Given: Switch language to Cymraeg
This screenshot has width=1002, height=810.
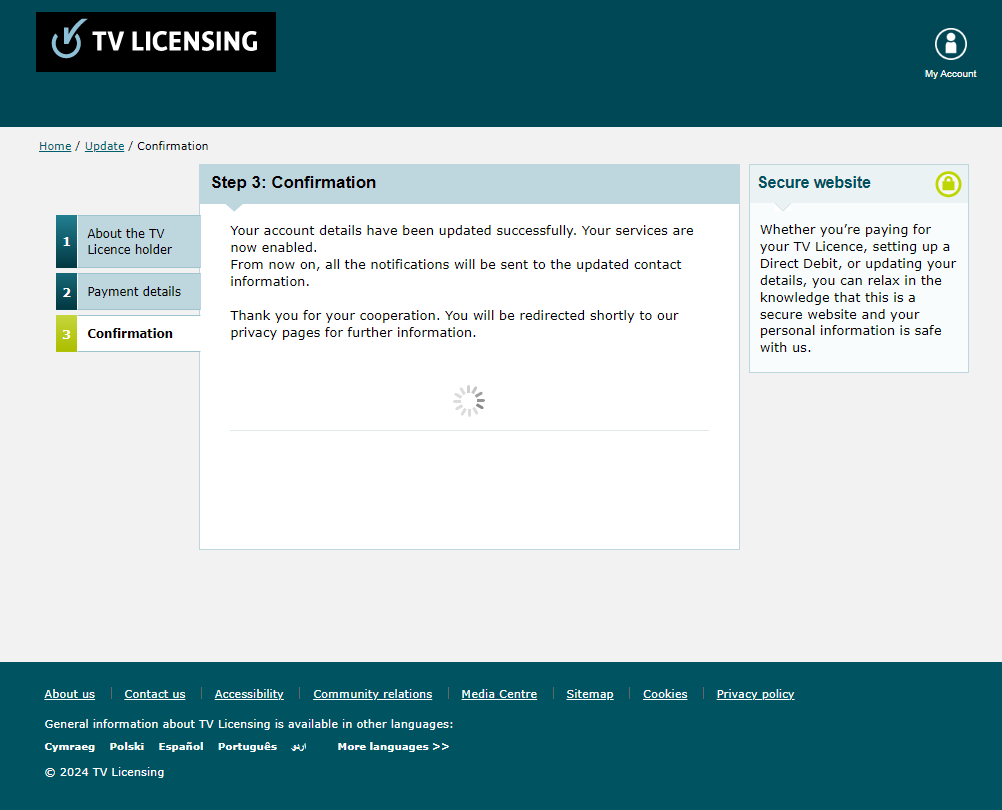Looking at the screenshot, I should tap(70, 747).
